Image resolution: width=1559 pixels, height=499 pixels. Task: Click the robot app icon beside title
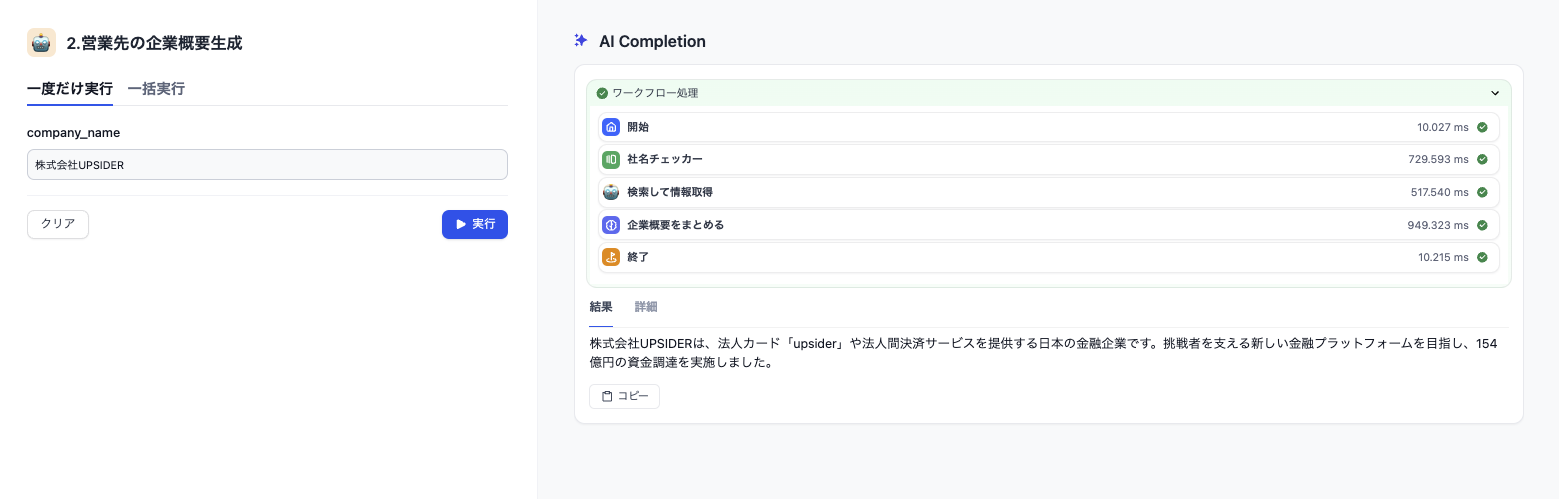(x=41, y=43)
